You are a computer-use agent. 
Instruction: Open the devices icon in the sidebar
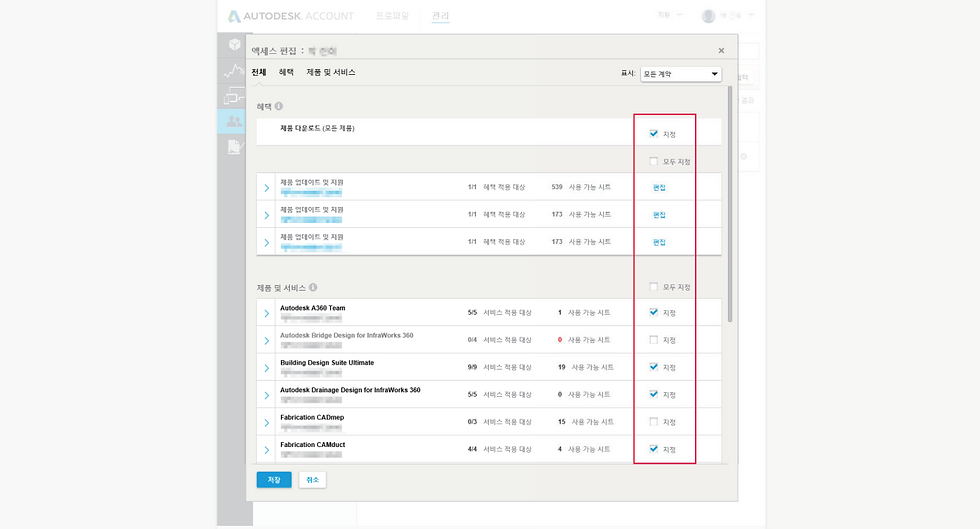(234, 96)
